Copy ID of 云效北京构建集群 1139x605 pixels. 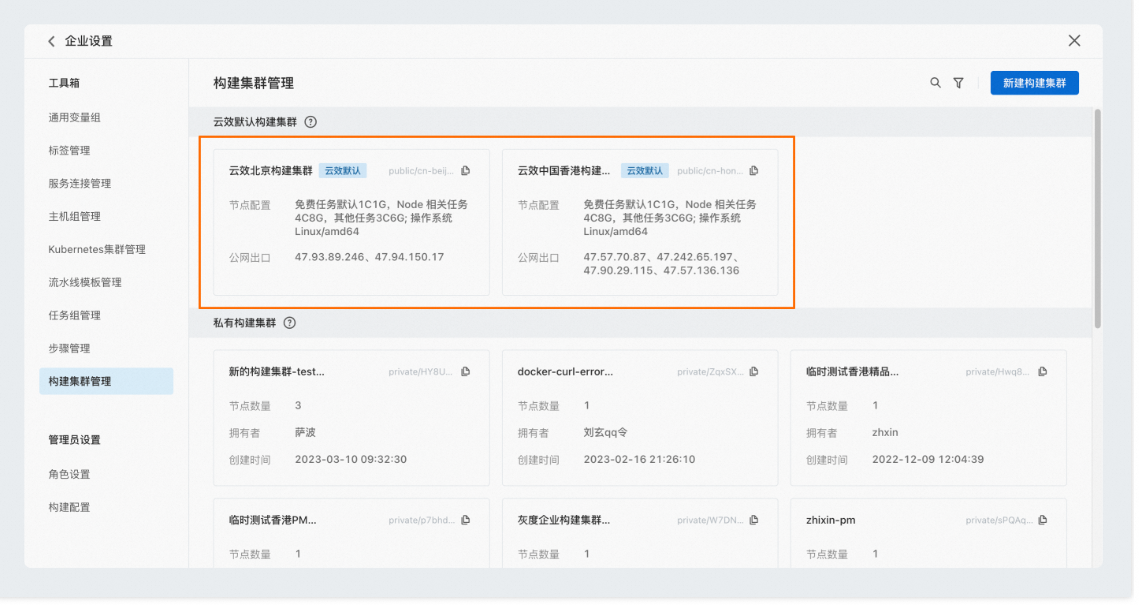click(x=468, y=171)
